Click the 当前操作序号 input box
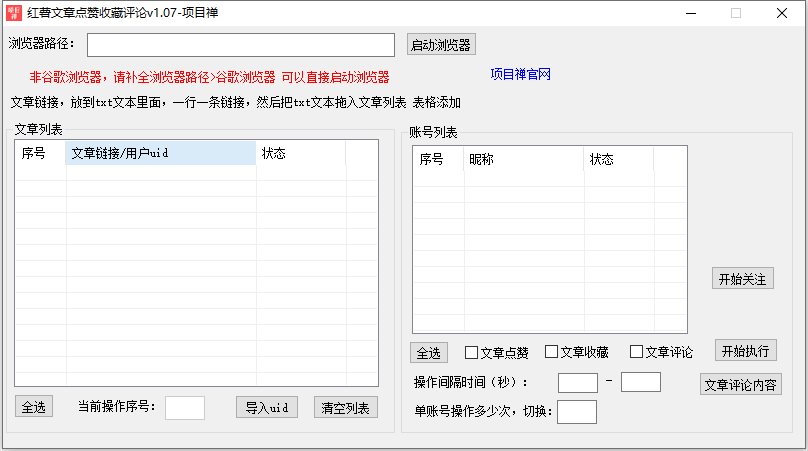The image size is (808, 451). [x=185, y=407]
